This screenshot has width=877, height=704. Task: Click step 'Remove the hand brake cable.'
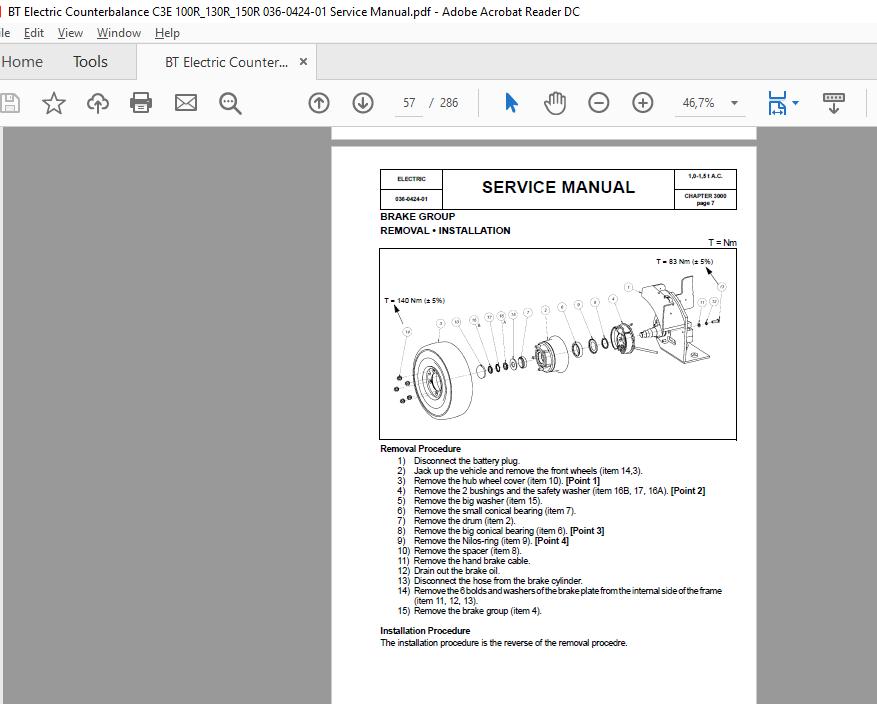[472, 561]
